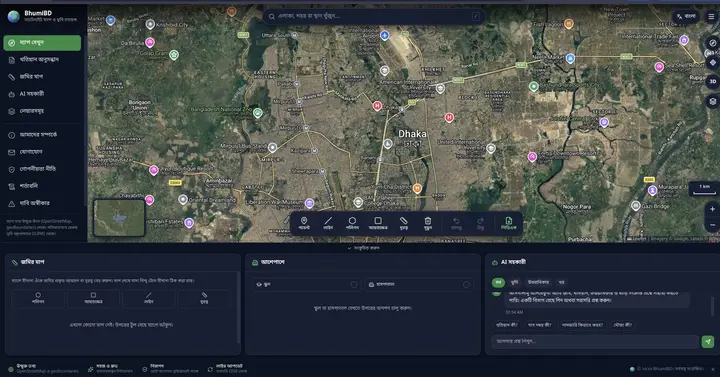Choose rectangle button in land measurement panel

click(93, 298)
